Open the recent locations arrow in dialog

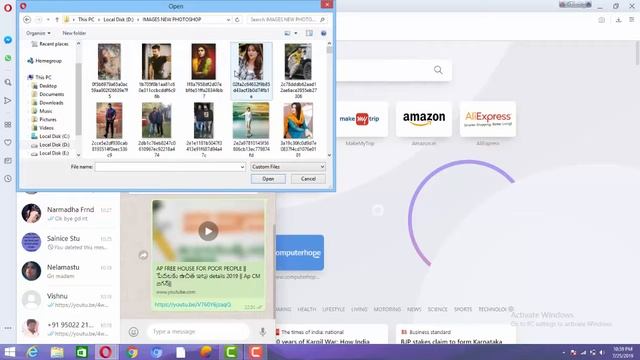pos(48,20)
